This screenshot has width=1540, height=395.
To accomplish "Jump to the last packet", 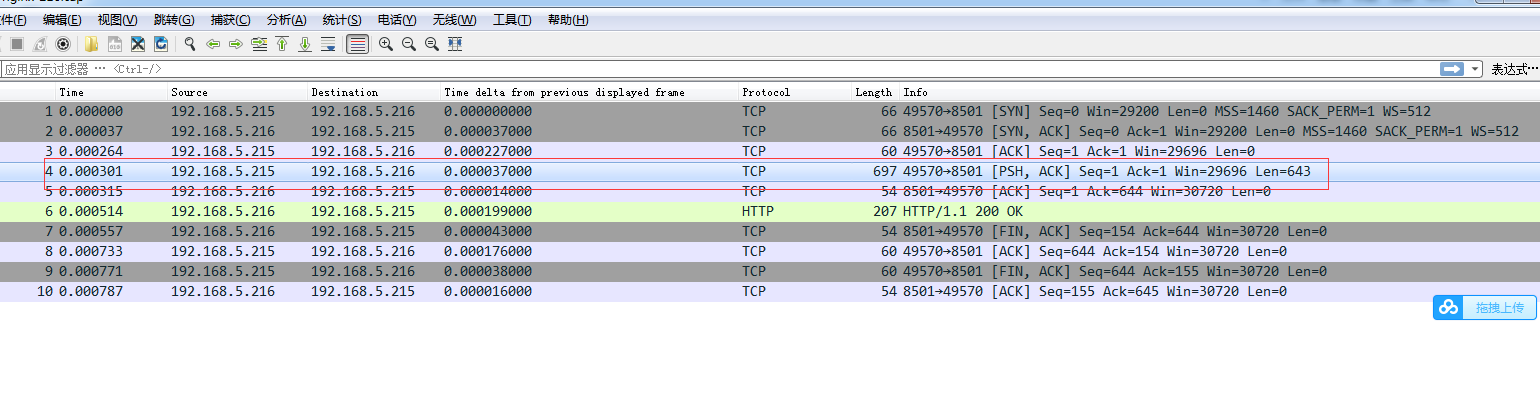I will [305, 44].
